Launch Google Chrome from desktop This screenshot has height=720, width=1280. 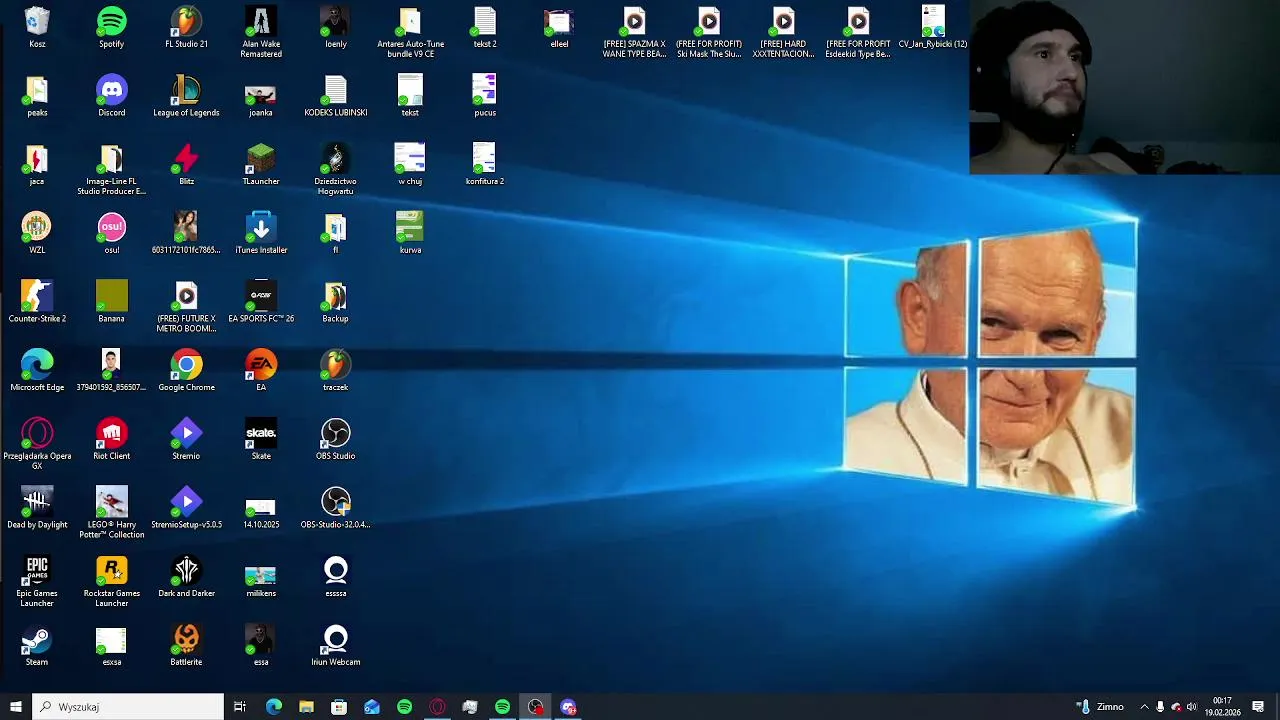186,371
